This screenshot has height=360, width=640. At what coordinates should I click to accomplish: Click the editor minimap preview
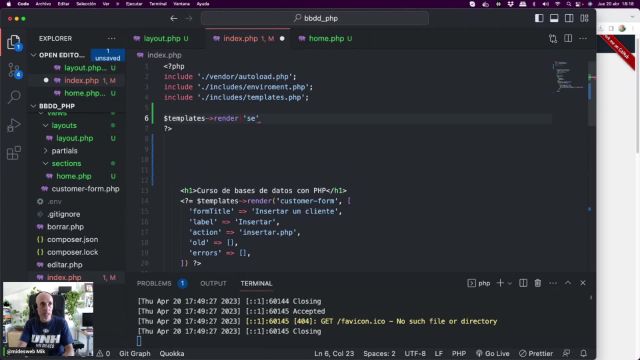pos(570,77)
